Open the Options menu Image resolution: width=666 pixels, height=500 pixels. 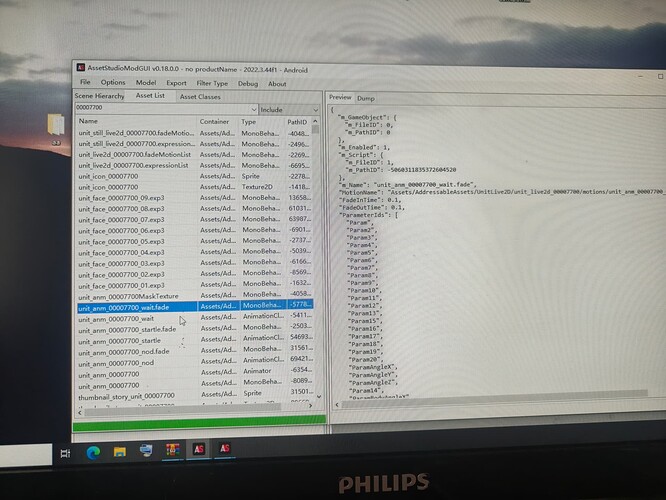pyautogui.click(x=113, y=82)
